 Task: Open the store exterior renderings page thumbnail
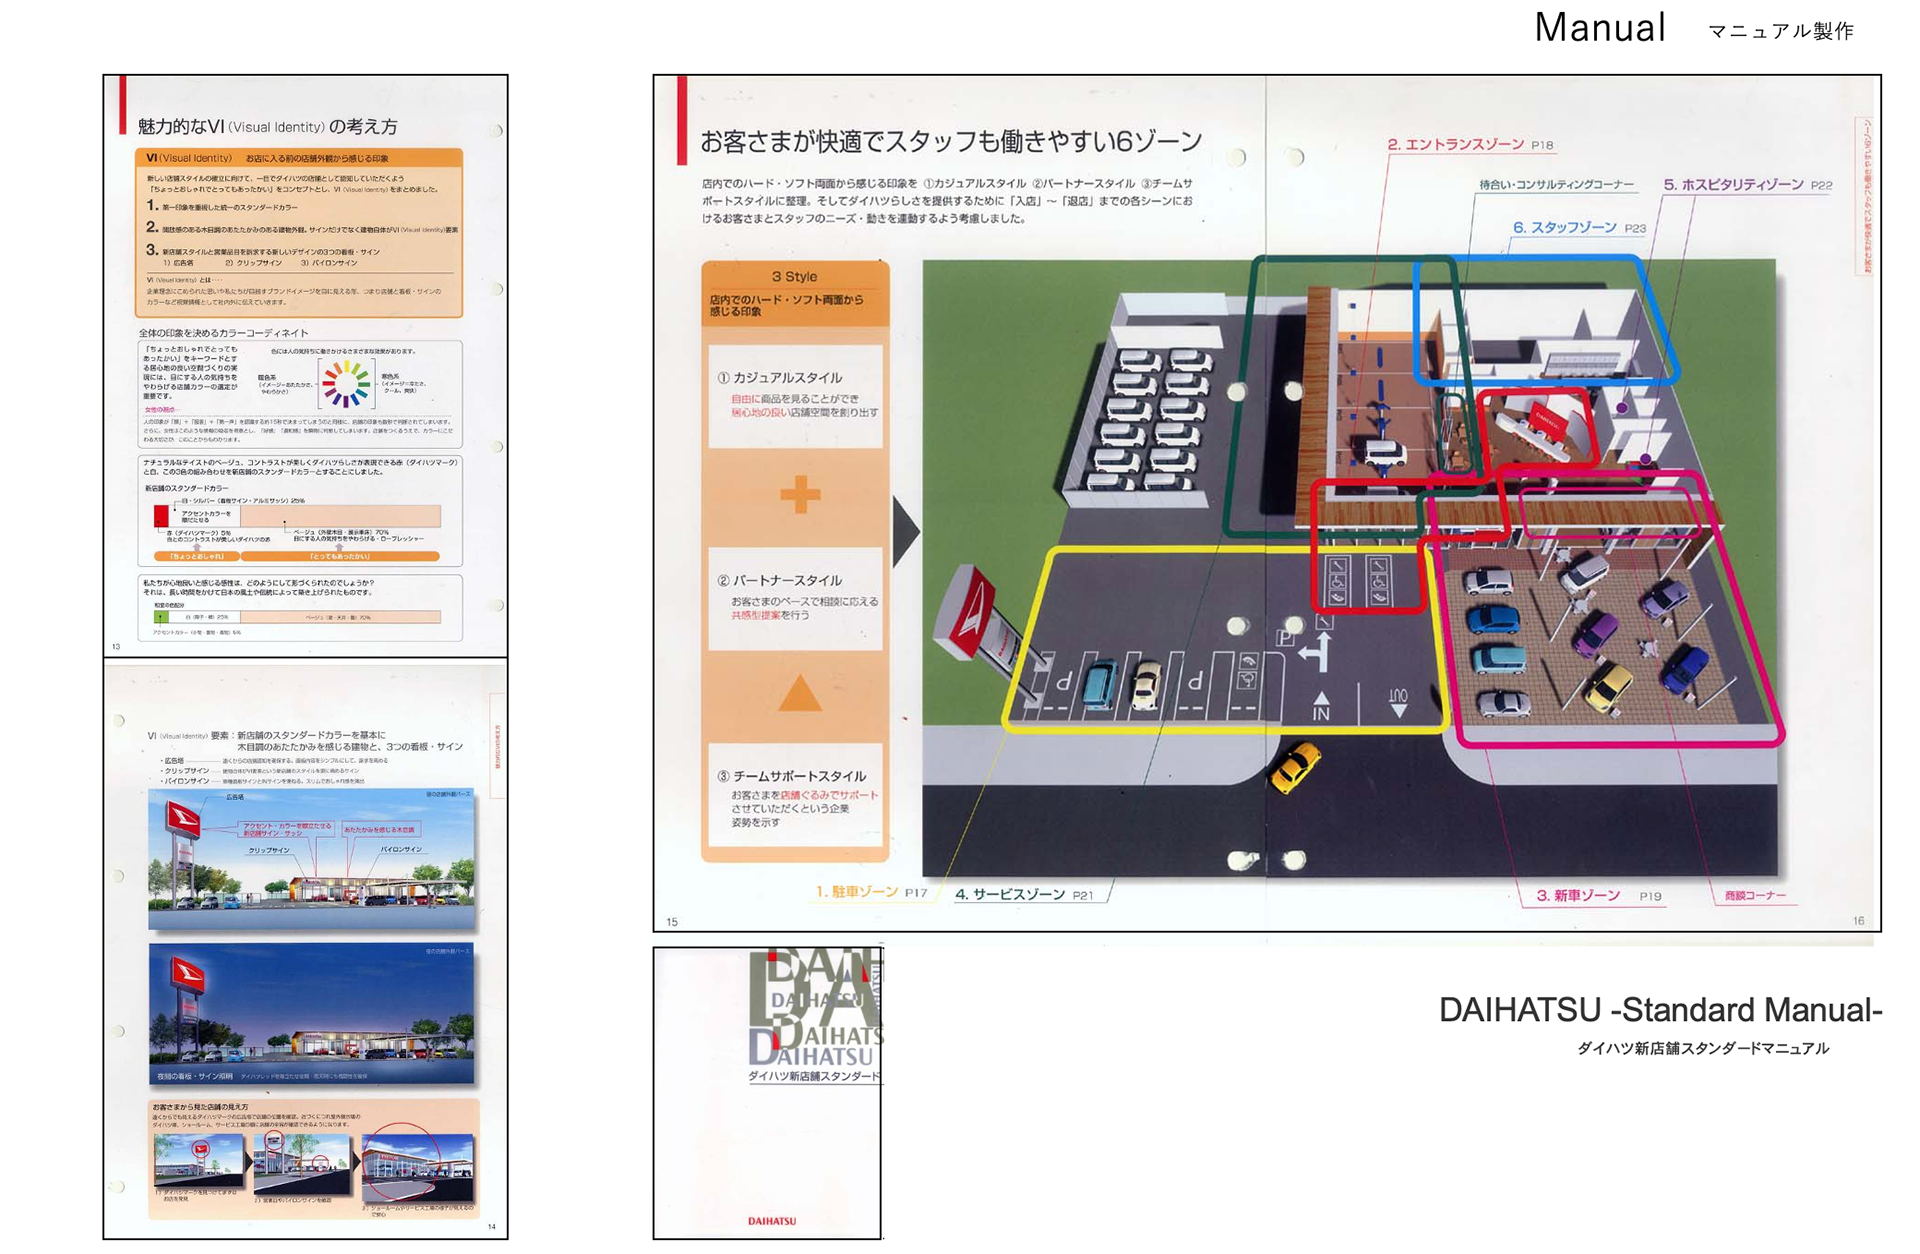305,950
